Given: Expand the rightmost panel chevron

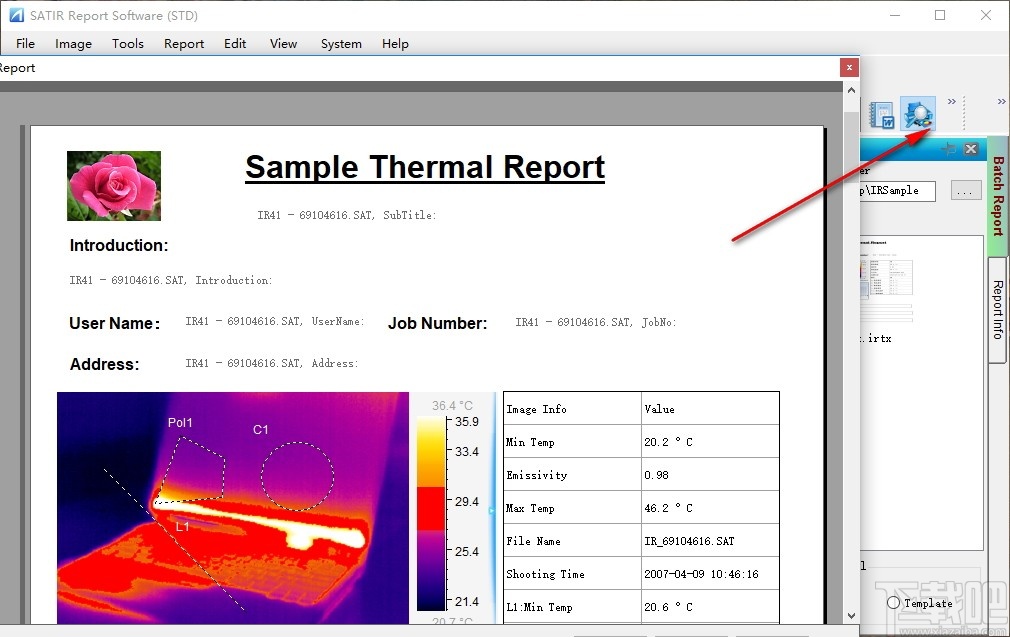Looking at the screenshot, I should coord(1000,101).
